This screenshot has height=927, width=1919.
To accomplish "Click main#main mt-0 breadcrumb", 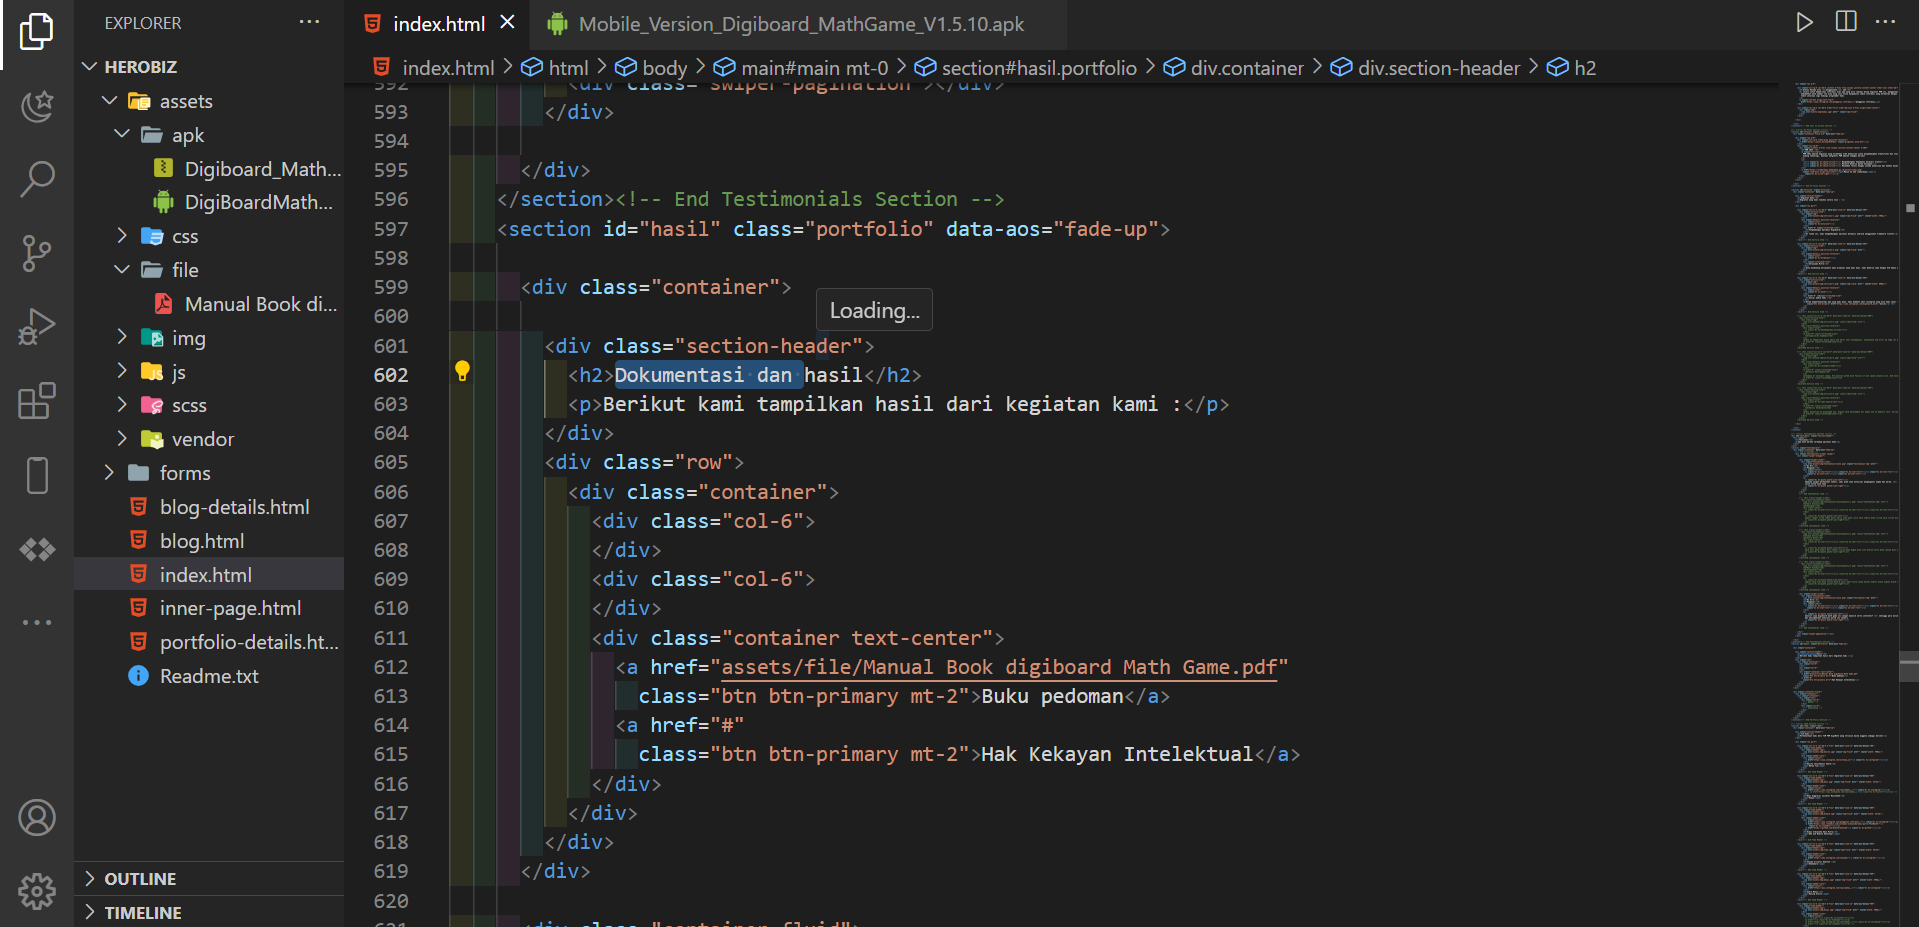I will pos(801,67).
